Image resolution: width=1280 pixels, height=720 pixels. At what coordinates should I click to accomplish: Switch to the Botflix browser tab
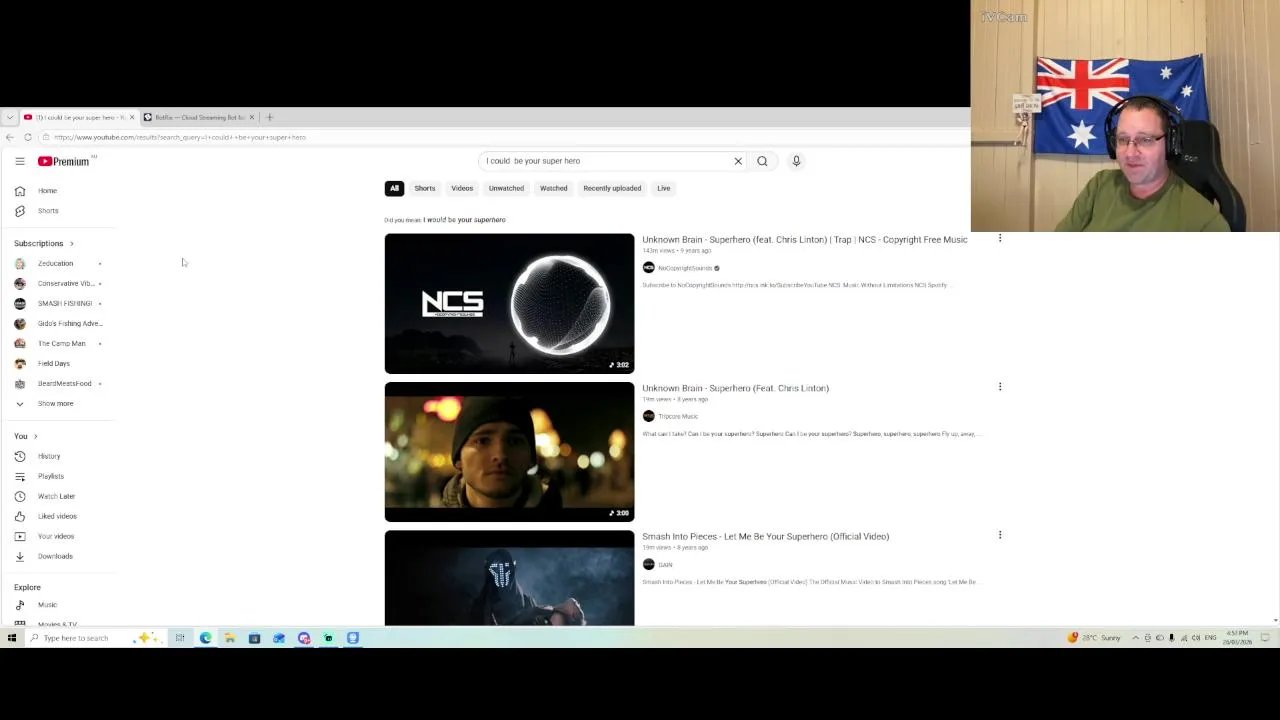coord(198,117)
